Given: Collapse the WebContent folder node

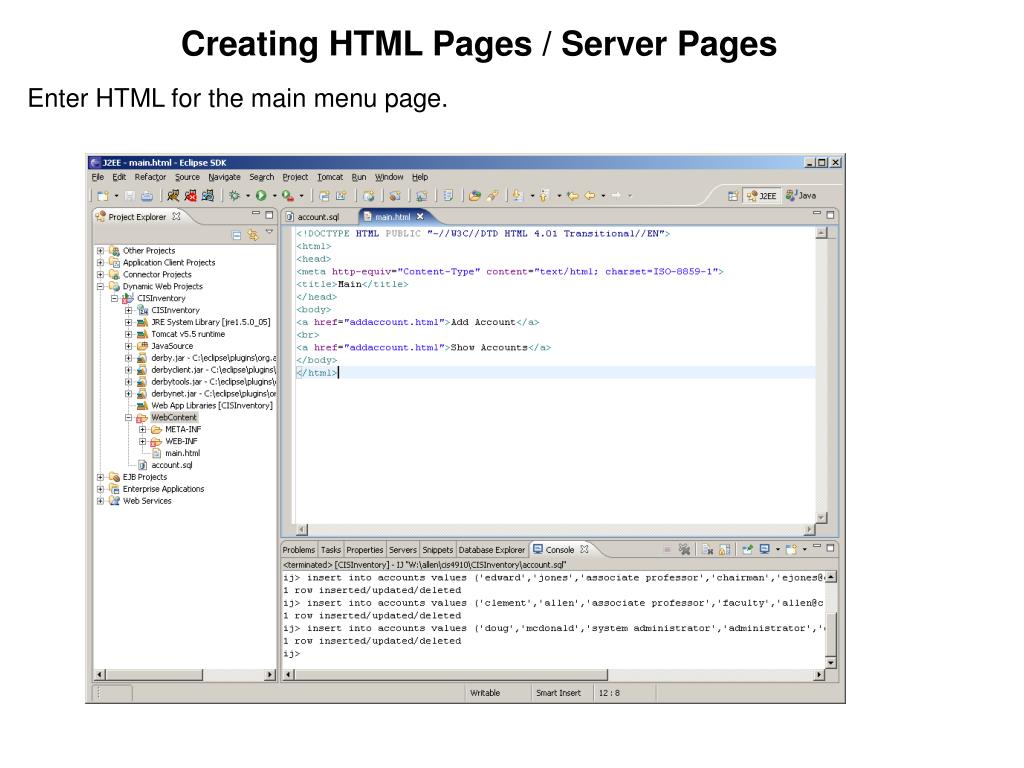Looking at the screenshot, I should [129, 417].
